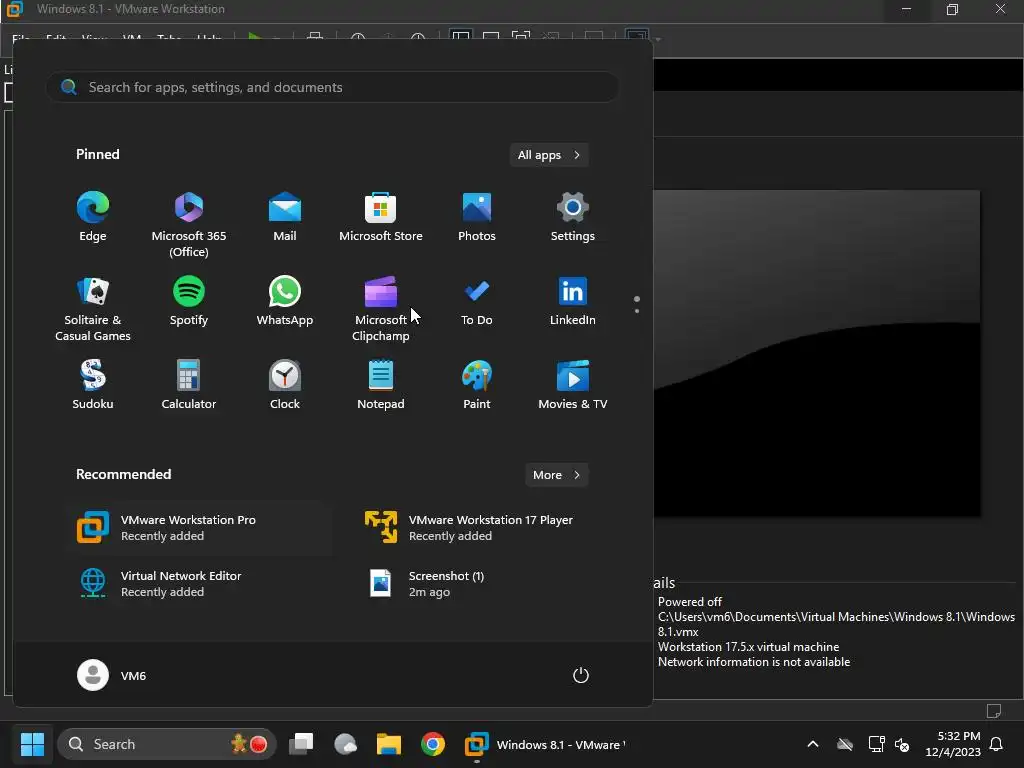Launch Notepad from pinned apps
1024x768 pixels.
tap(381, 385)
